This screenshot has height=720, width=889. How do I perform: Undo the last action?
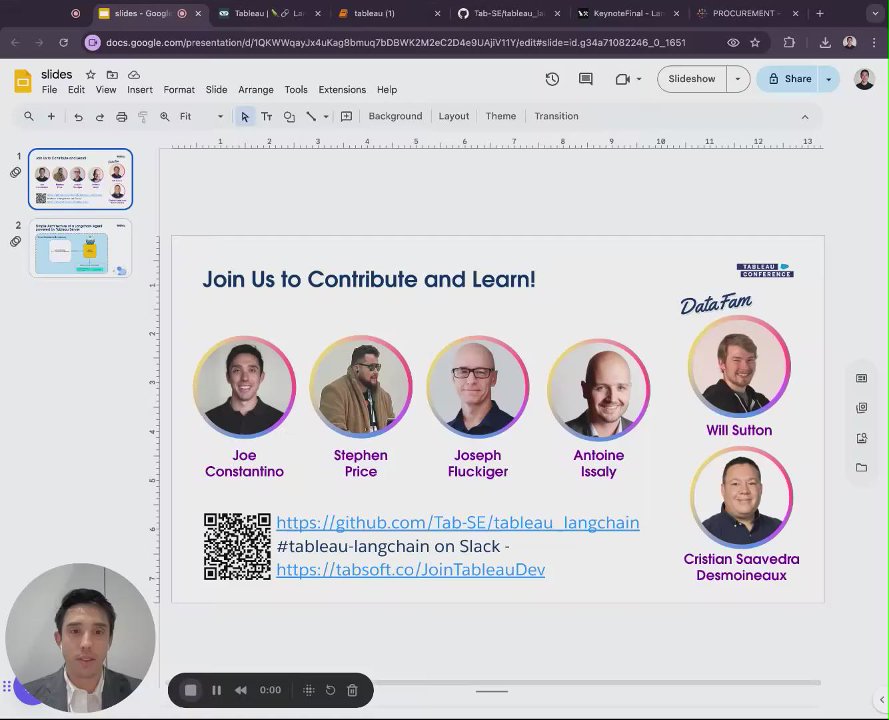point(78,117)
